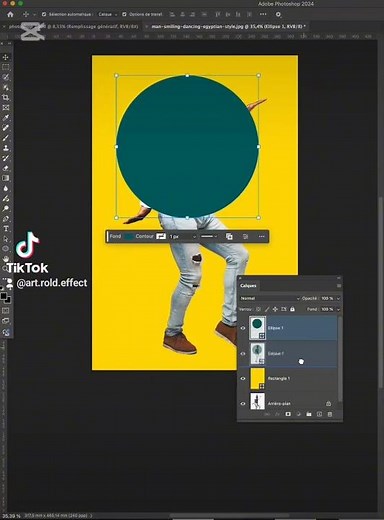The height and width of the screenshot is (520, 384).
Task: Create a new layer icon
Action: [319, 414]
